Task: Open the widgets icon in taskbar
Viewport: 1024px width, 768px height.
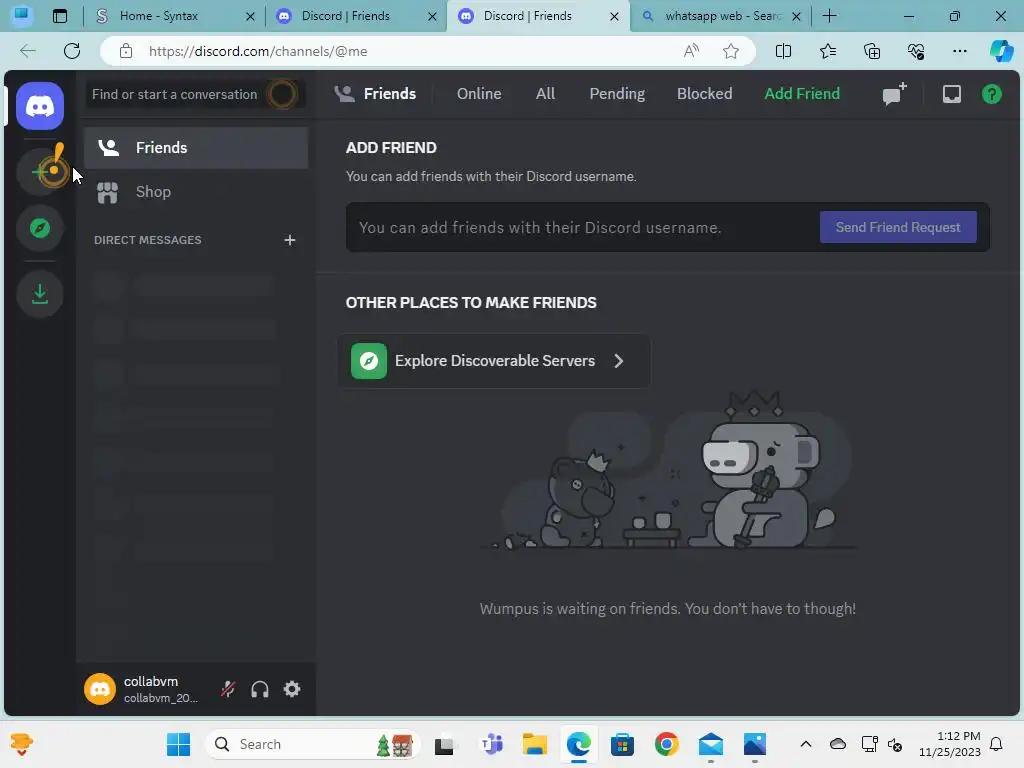Action: [x=22, y=744]
